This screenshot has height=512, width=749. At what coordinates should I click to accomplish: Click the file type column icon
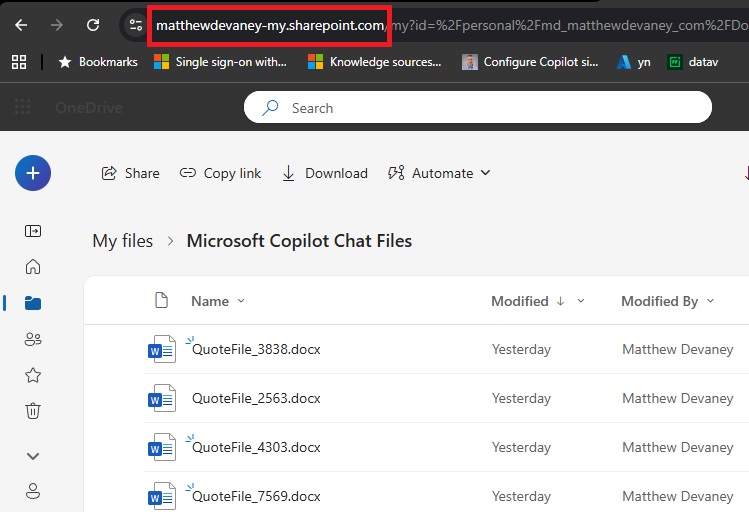pos(161,300)
